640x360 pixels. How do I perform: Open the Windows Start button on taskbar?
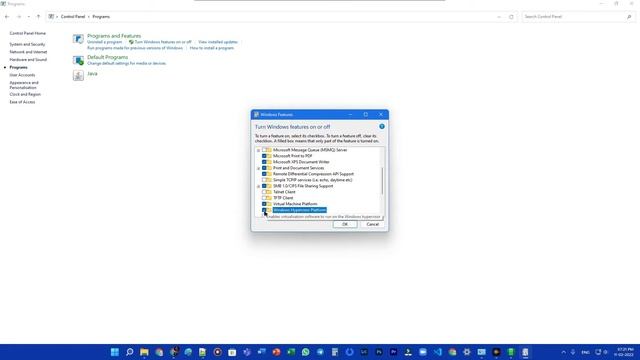(x=115, y=352)
